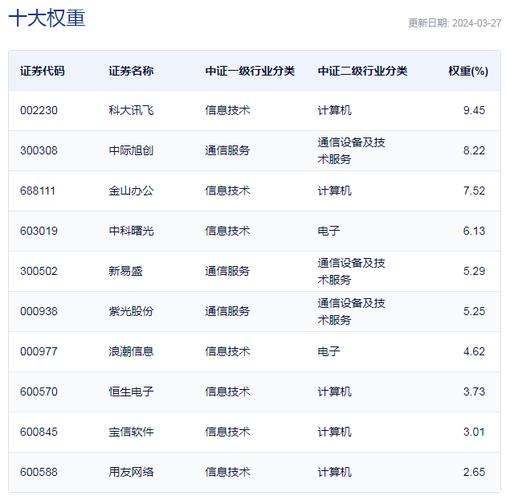Click 信息技术 in the 浪潮信息 row
The height and width of the screenshot is (500, 506).
(227, 351)
